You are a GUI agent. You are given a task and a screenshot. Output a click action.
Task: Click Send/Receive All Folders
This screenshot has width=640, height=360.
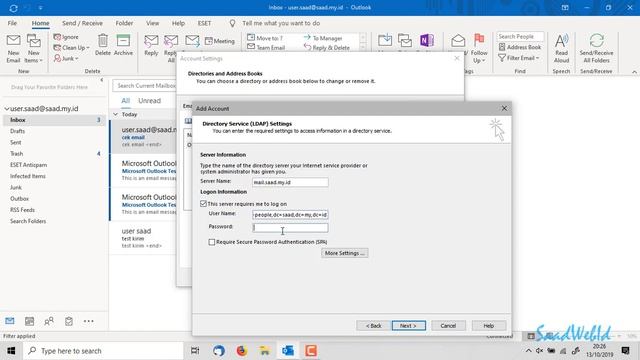click(596, 48)
